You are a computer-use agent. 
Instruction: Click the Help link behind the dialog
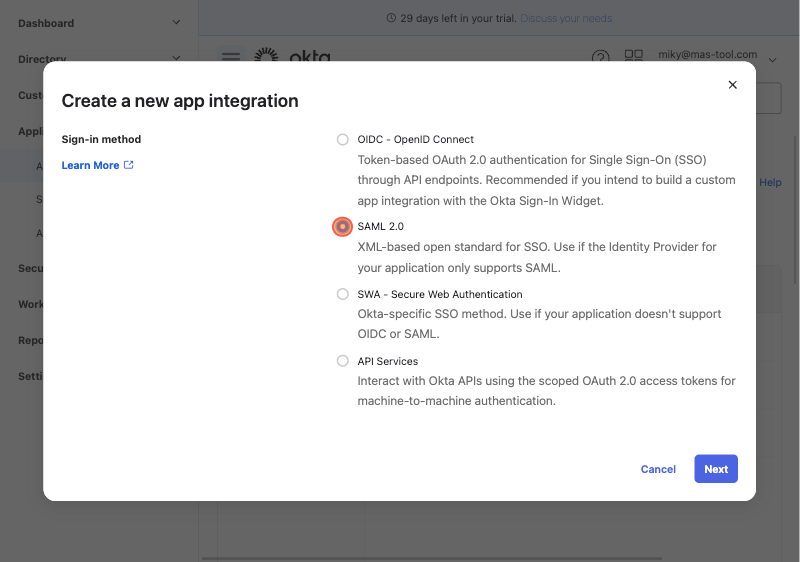tap(770, 183)
